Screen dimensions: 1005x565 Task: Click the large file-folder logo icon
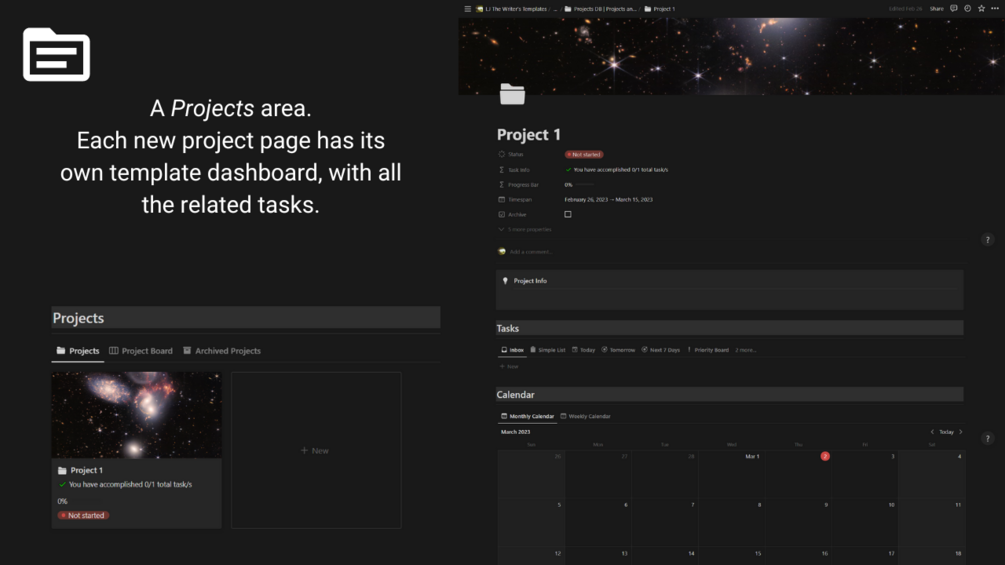pos(56,54)
